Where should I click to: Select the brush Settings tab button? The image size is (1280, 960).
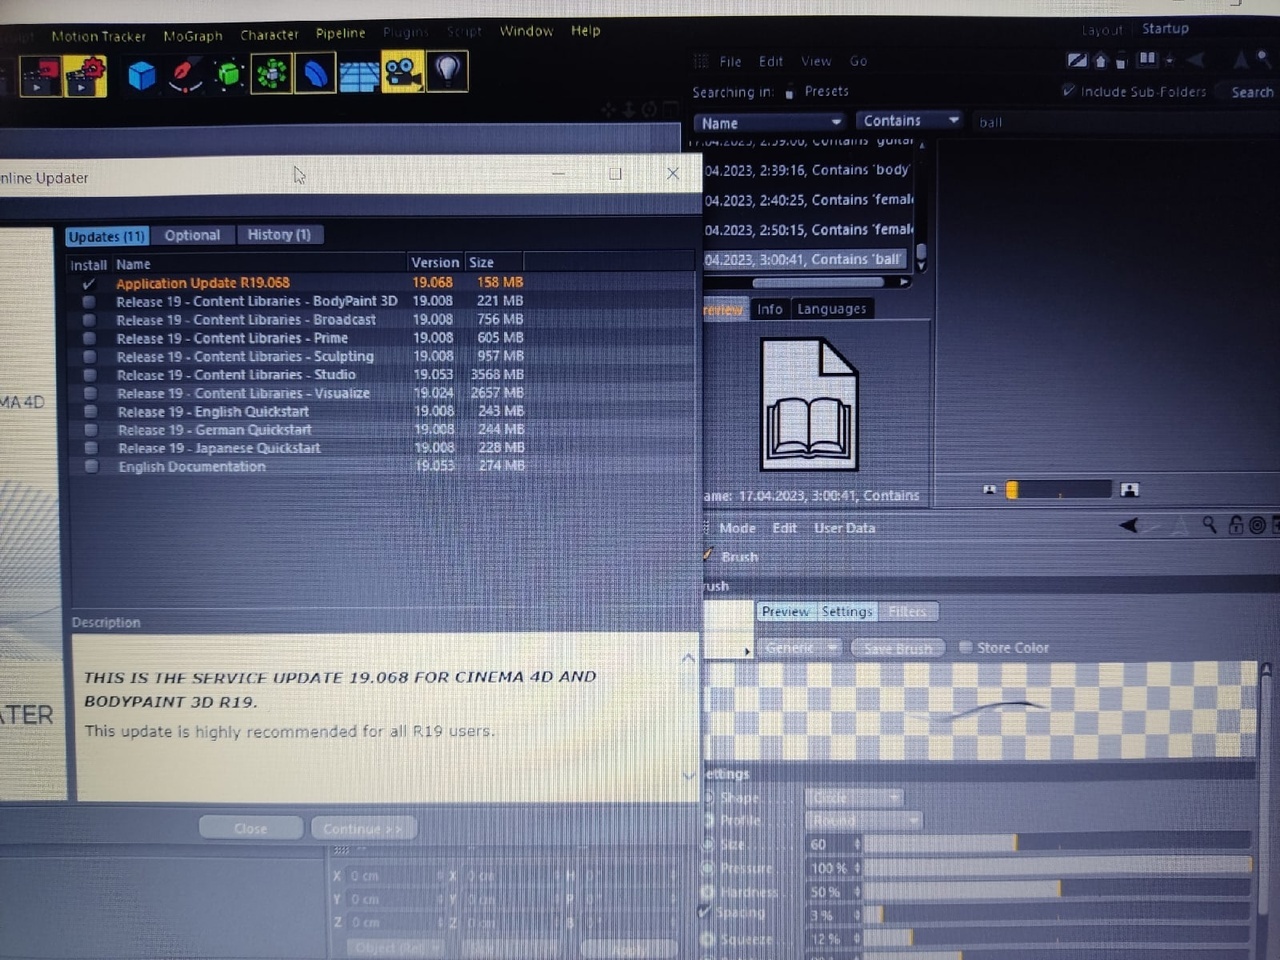(847, 611)
